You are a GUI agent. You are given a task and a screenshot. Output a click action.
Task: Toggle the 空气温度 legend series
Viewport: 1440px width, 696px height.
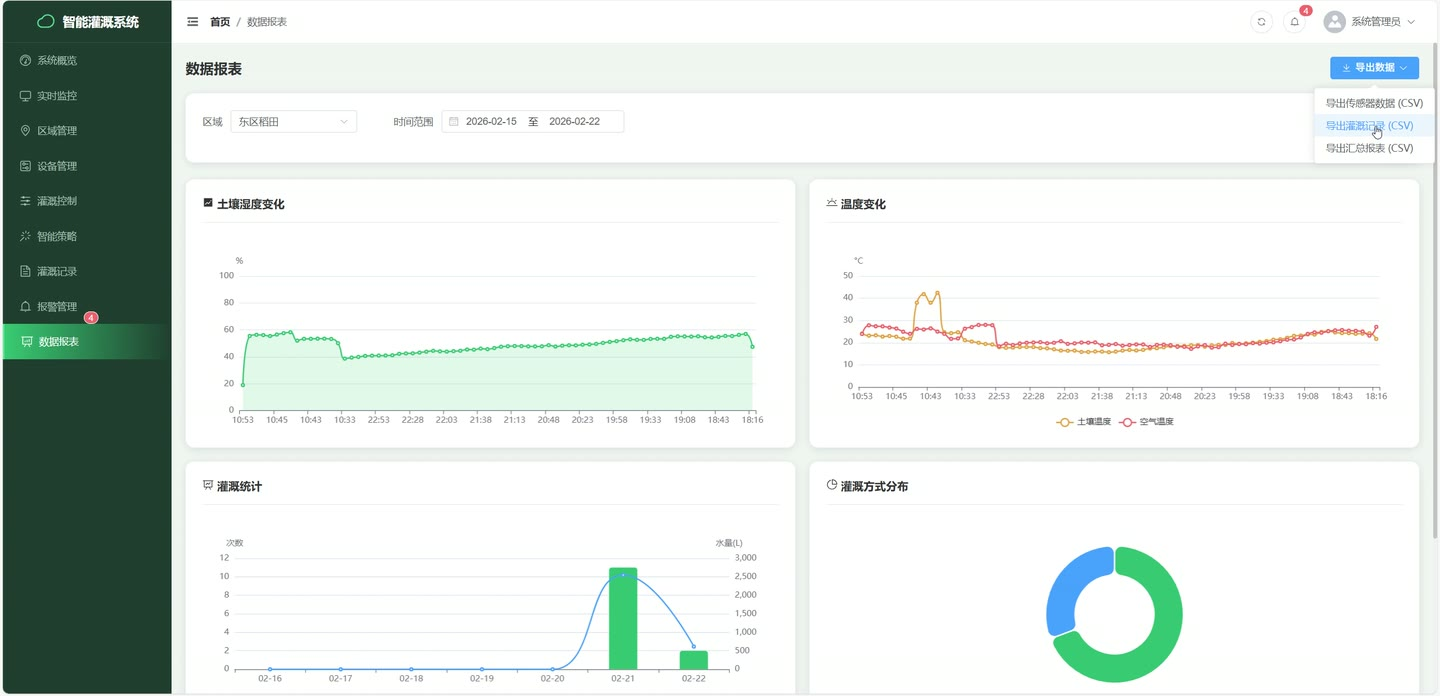1146,422
